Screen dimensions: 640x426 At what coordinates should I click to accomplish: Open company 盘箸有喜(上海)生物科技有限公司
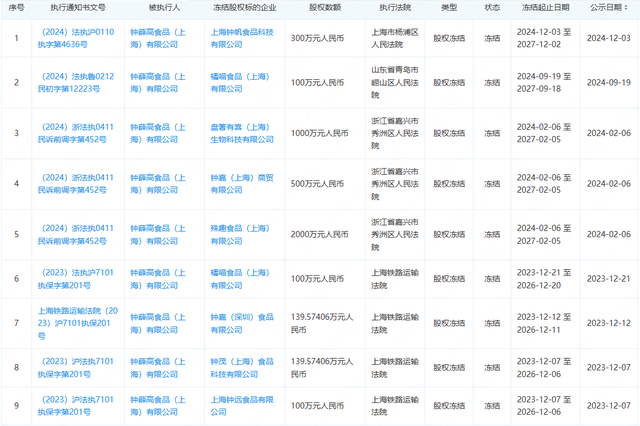click(x=242, y=133)
